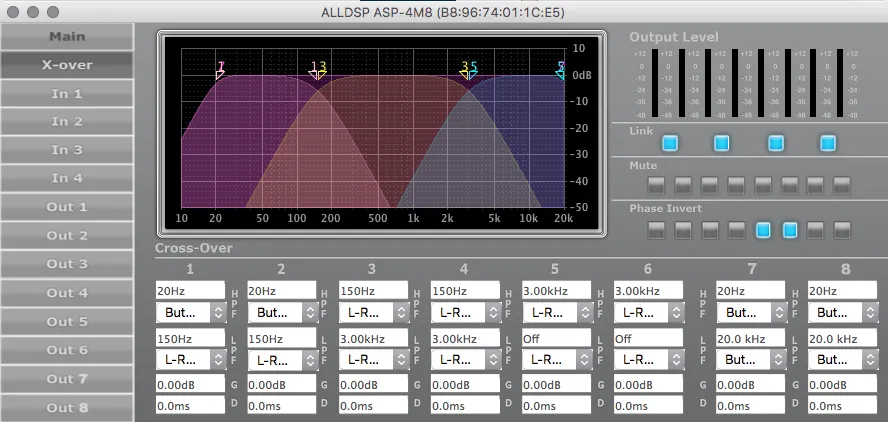Viewport: 888px width, 422px height.
Task: Select the Out 8 sidebar button
Action: [67, 407]
